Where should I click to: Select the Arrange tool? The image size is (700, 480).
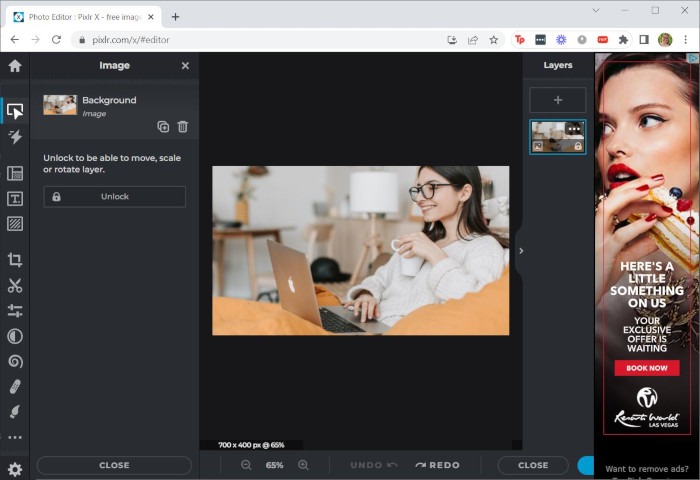[x=15, y=111]
